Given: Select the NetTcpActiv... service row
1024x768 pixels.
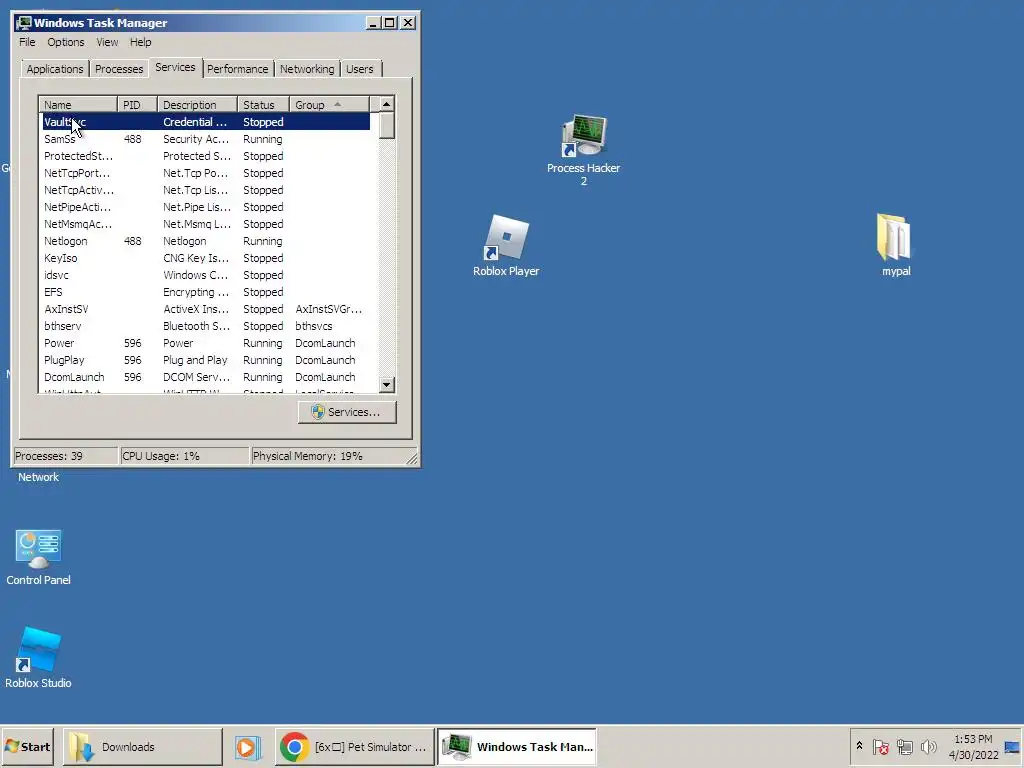Looking at the screenshot, I should click(206, 190).
